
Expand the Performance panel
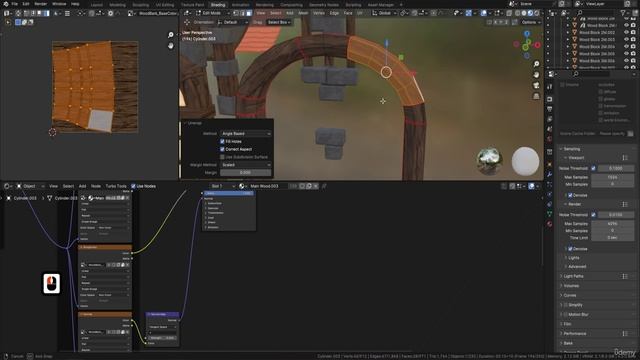(574, 333)
